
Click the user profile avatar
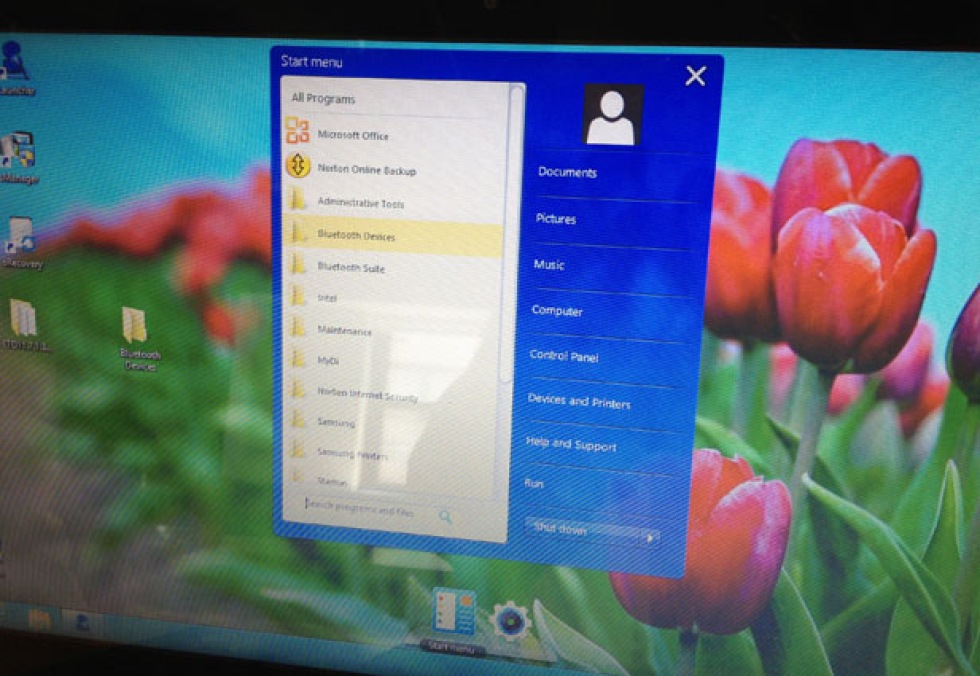click(x=611, y=114)
